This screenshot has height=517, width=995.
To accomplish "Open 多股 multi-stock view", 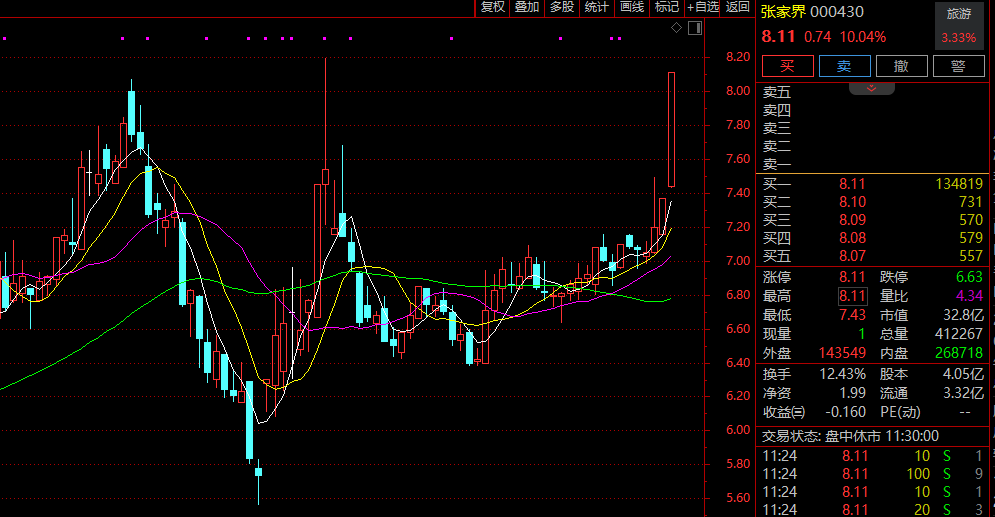I will [x=561, y=7].
